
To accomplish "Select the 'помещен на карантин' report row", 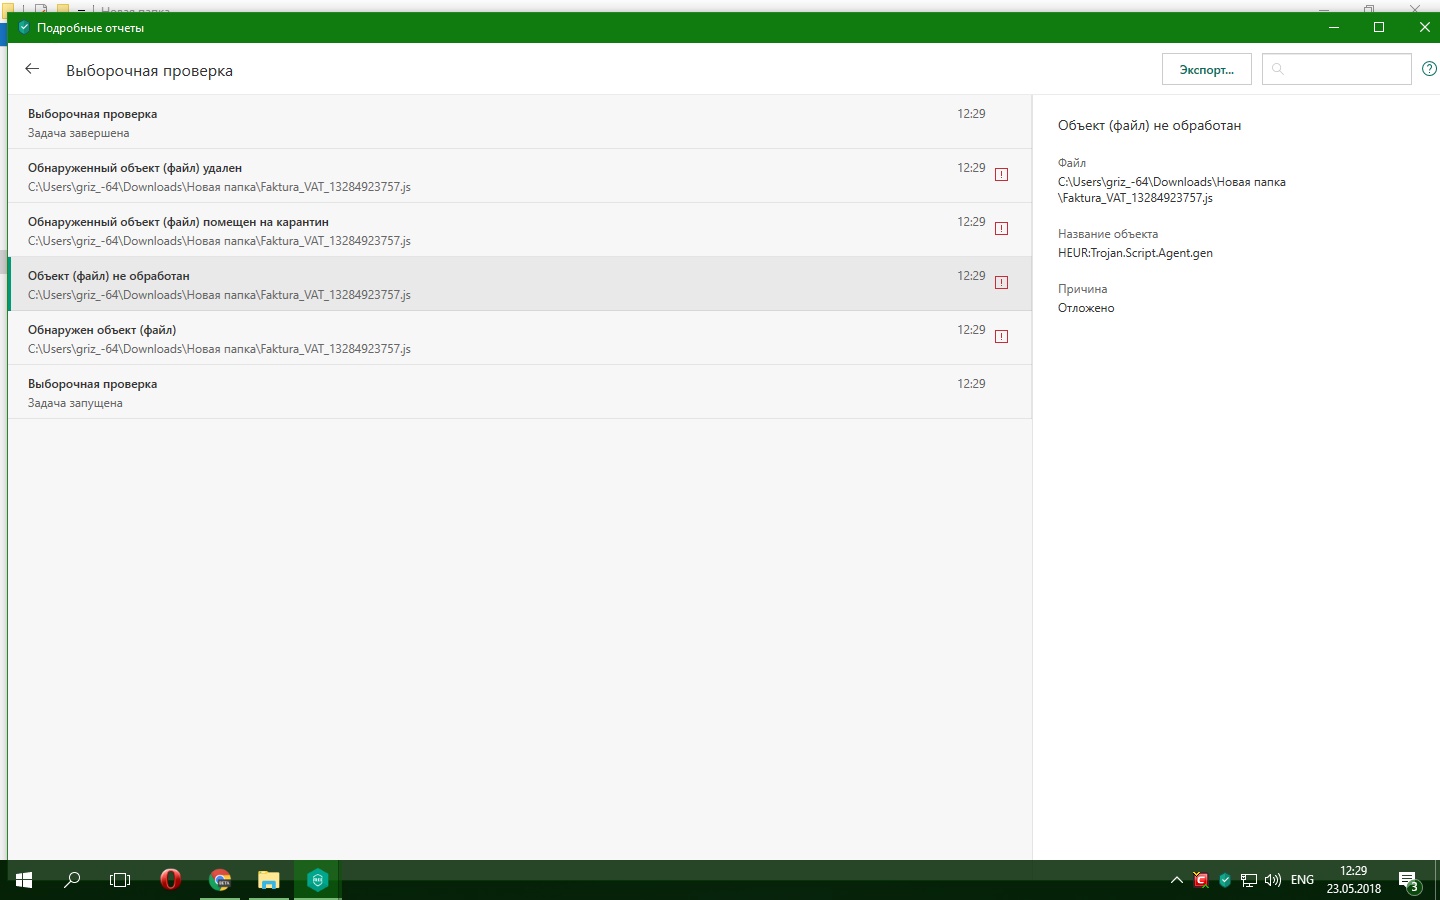I will coord(520,230).
